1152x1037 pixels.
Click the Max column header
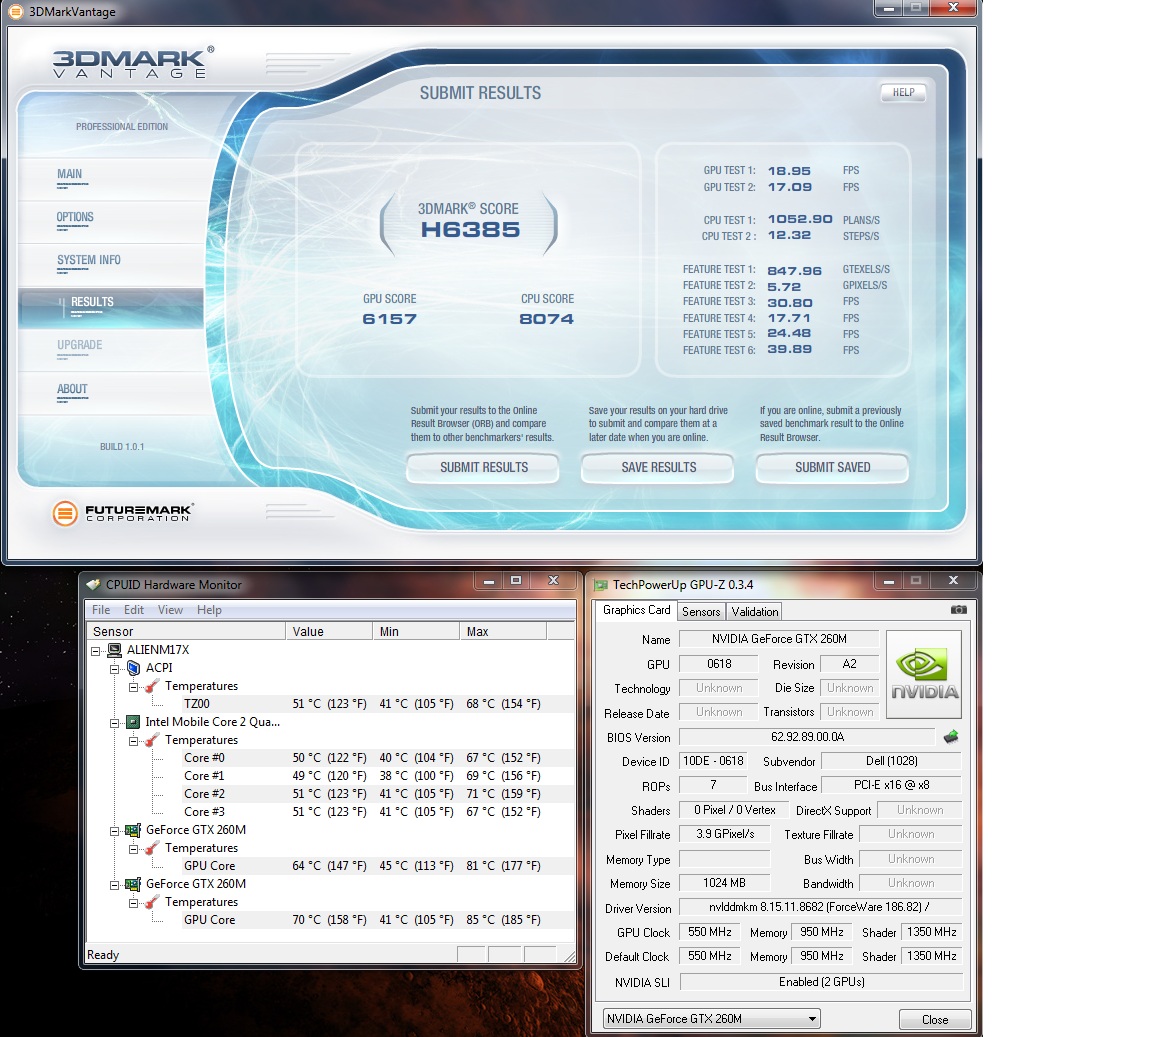[503, 631]
